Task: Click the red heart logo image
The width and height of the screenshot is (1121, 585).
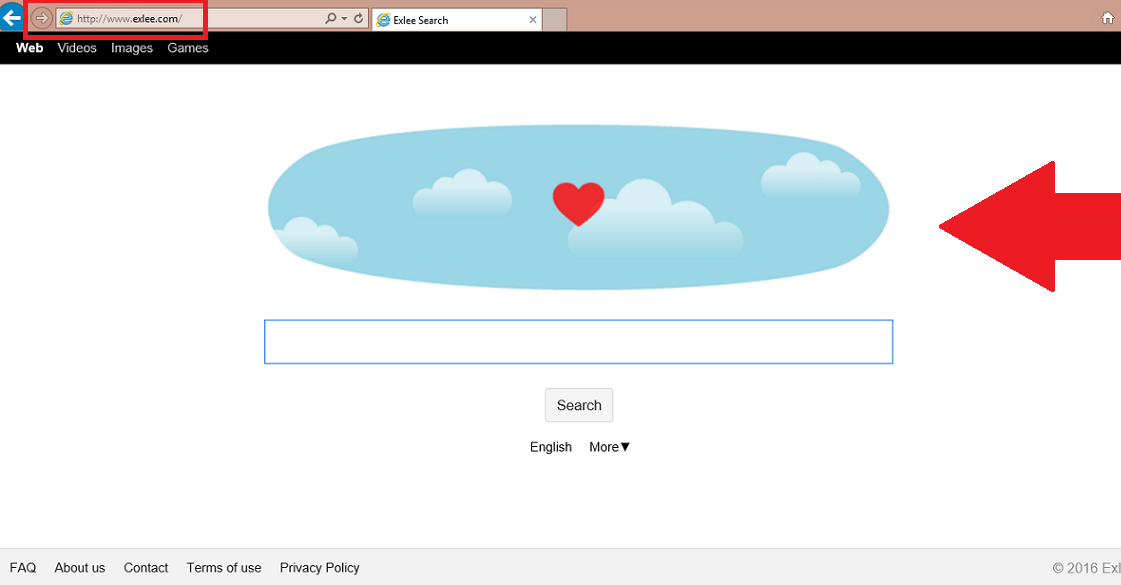Action: [578, 204]
